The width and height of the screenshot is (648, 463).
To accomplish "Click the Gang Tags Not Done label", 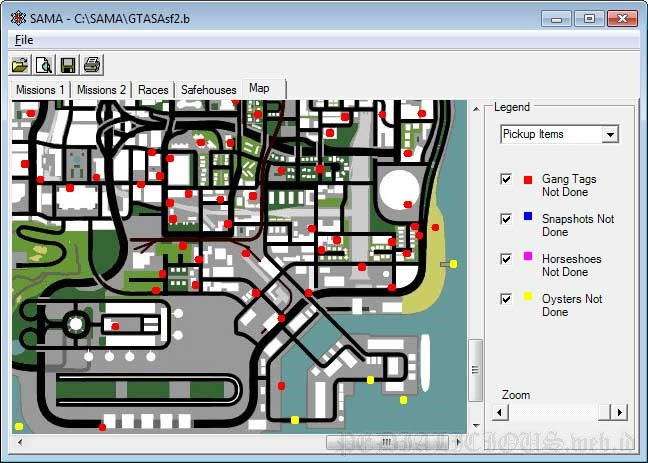I will (x=569, y=185).
